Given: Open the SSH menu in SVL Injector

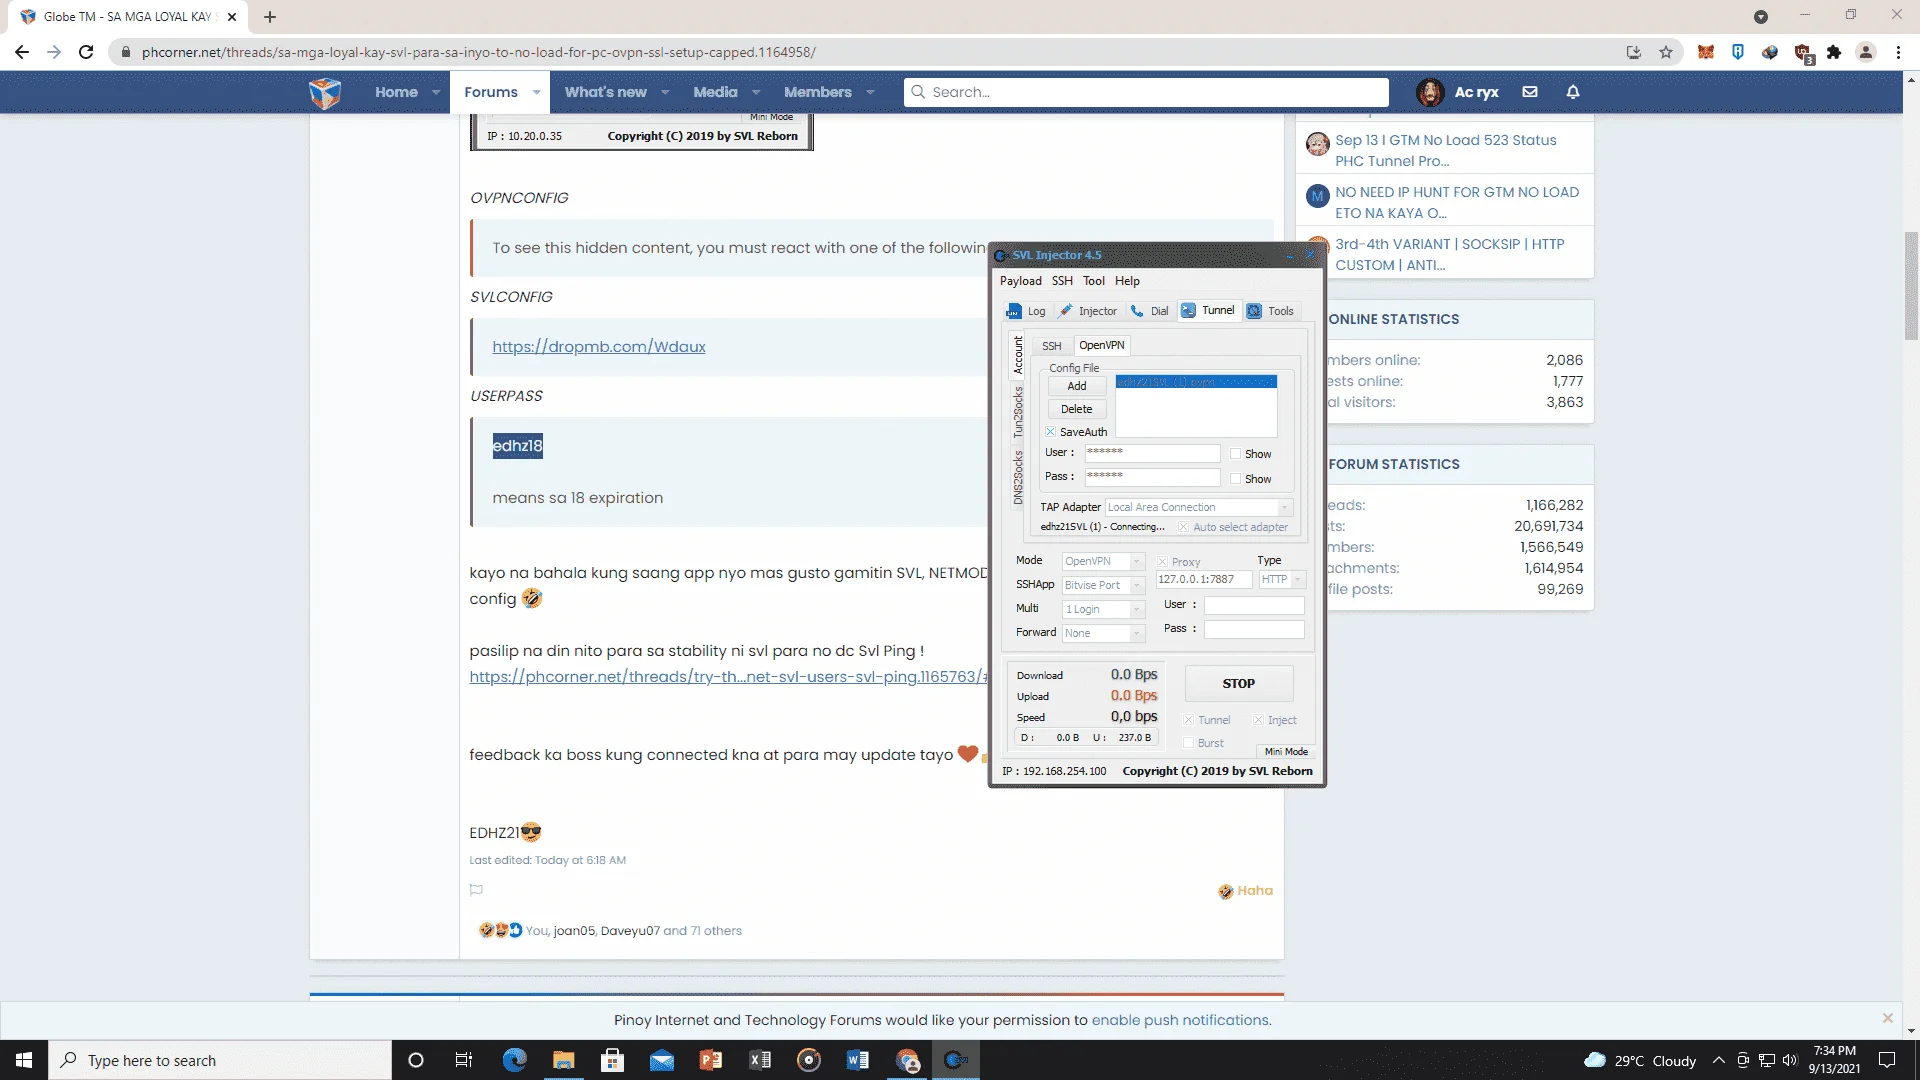Looking at the screenshot, I should [1062, 281].
